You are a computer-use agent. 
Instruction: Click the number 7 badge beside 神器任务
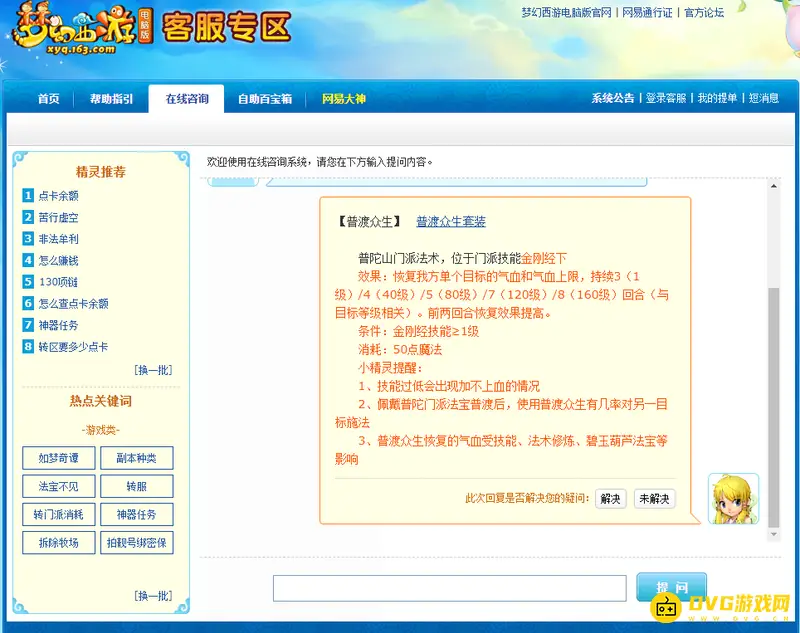click(x=28, y=325)
